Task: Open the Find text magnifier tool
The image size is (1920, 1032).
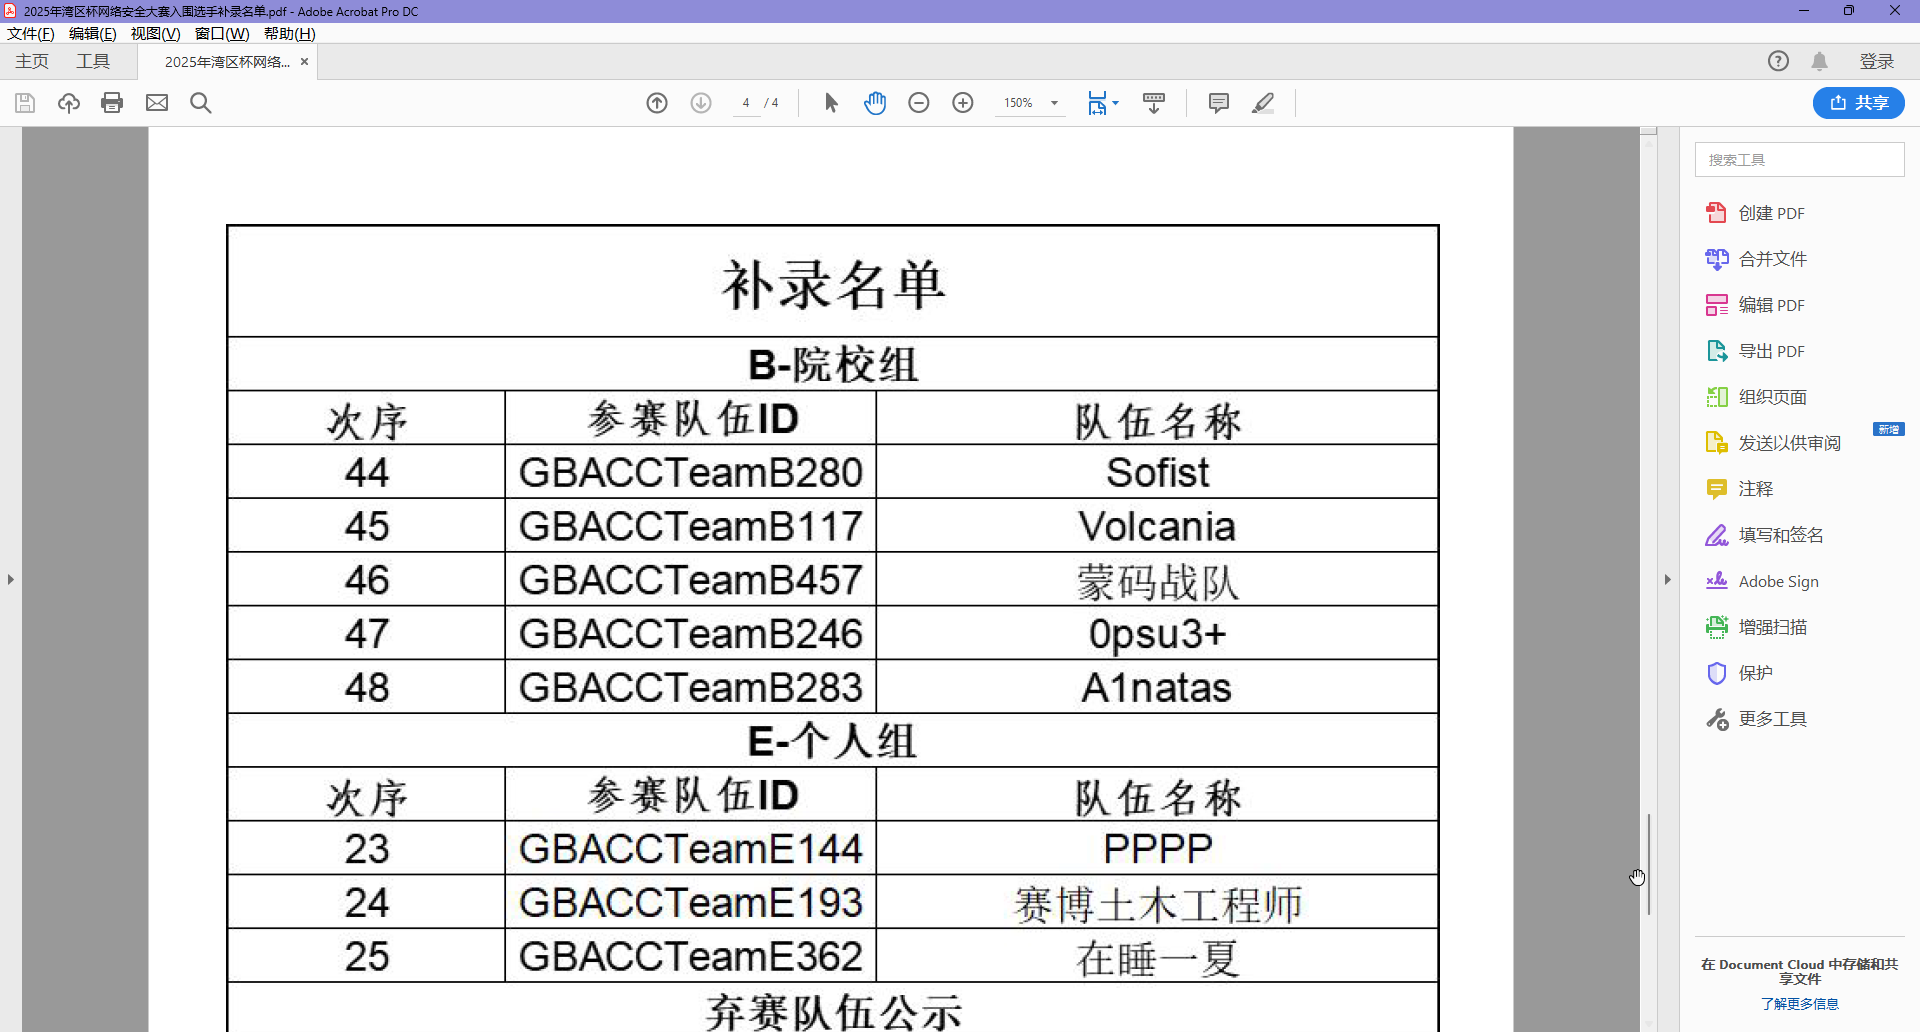Action: point(201,103)
